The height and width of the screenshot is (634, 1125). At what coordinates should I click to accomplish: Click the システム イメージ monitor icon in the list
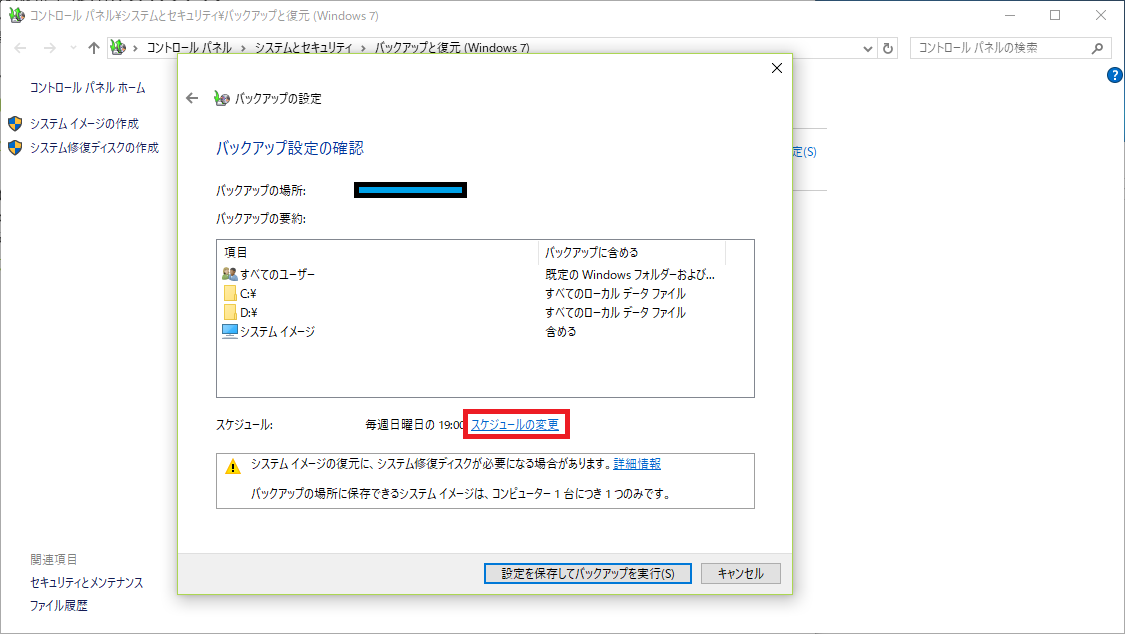pos(228,330)
